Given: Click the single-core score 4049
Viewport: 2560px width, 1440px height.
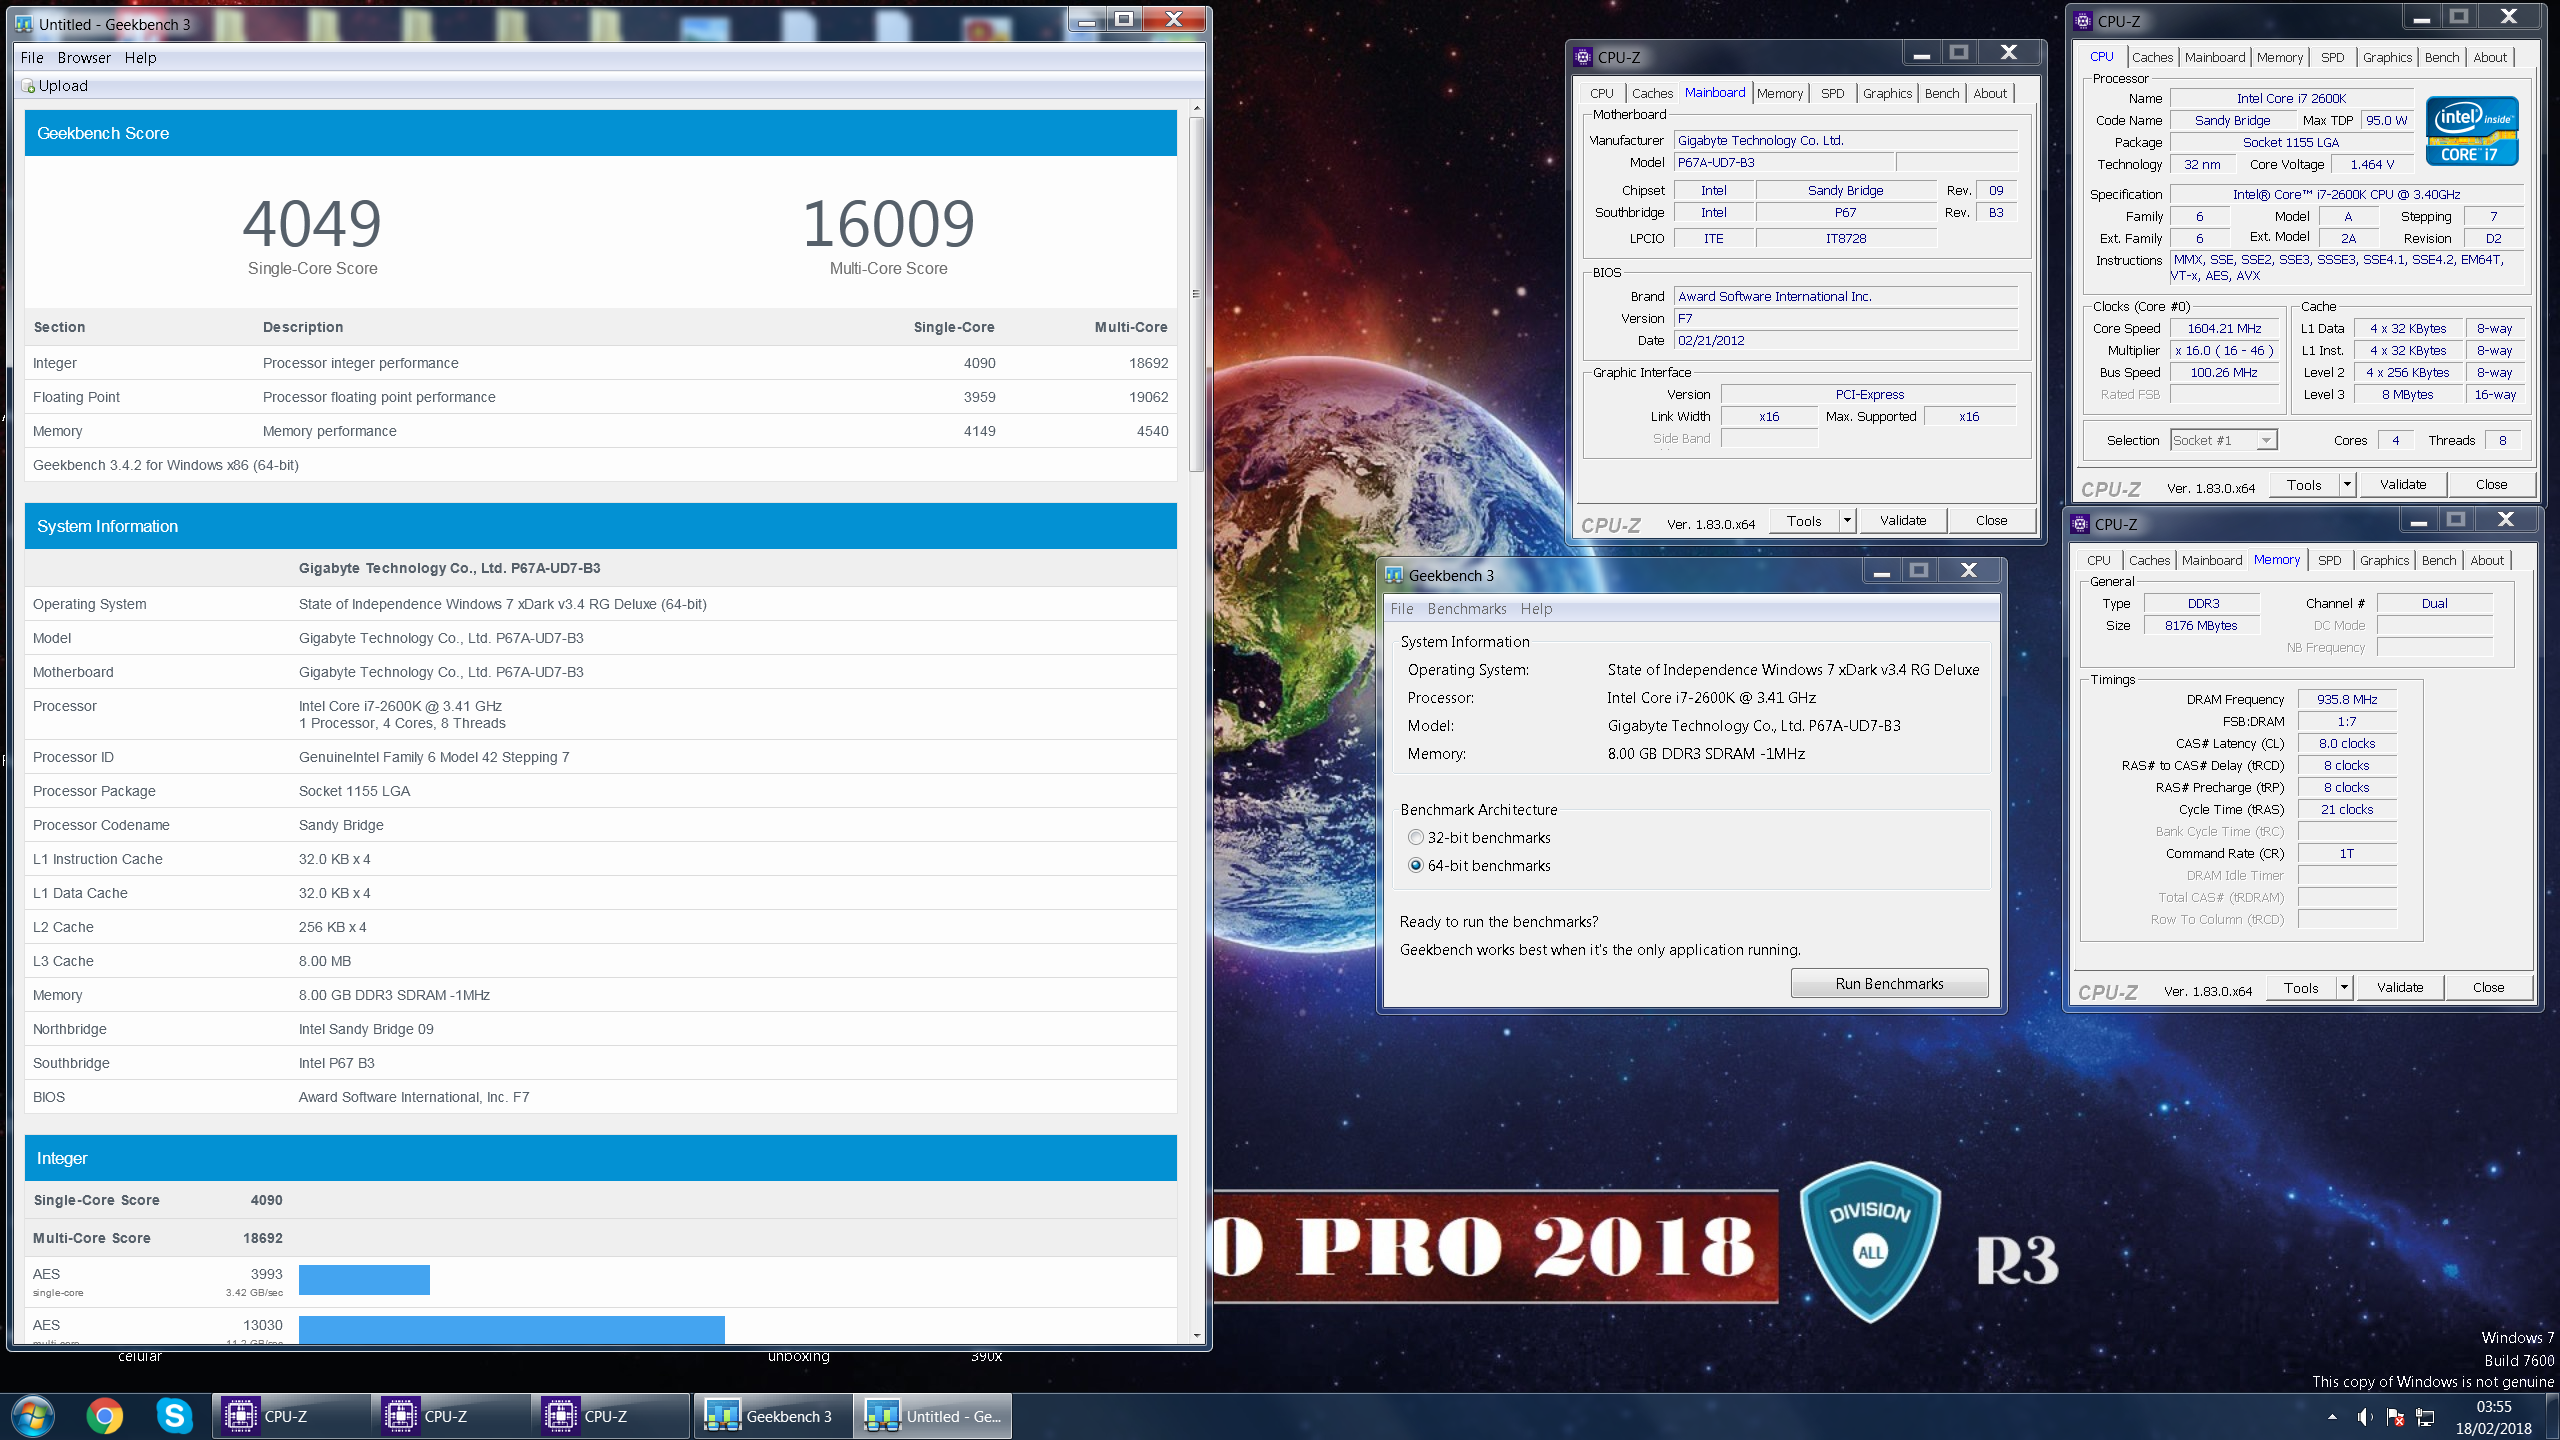Looking at the screenshot, I should [x=312, y=223].
